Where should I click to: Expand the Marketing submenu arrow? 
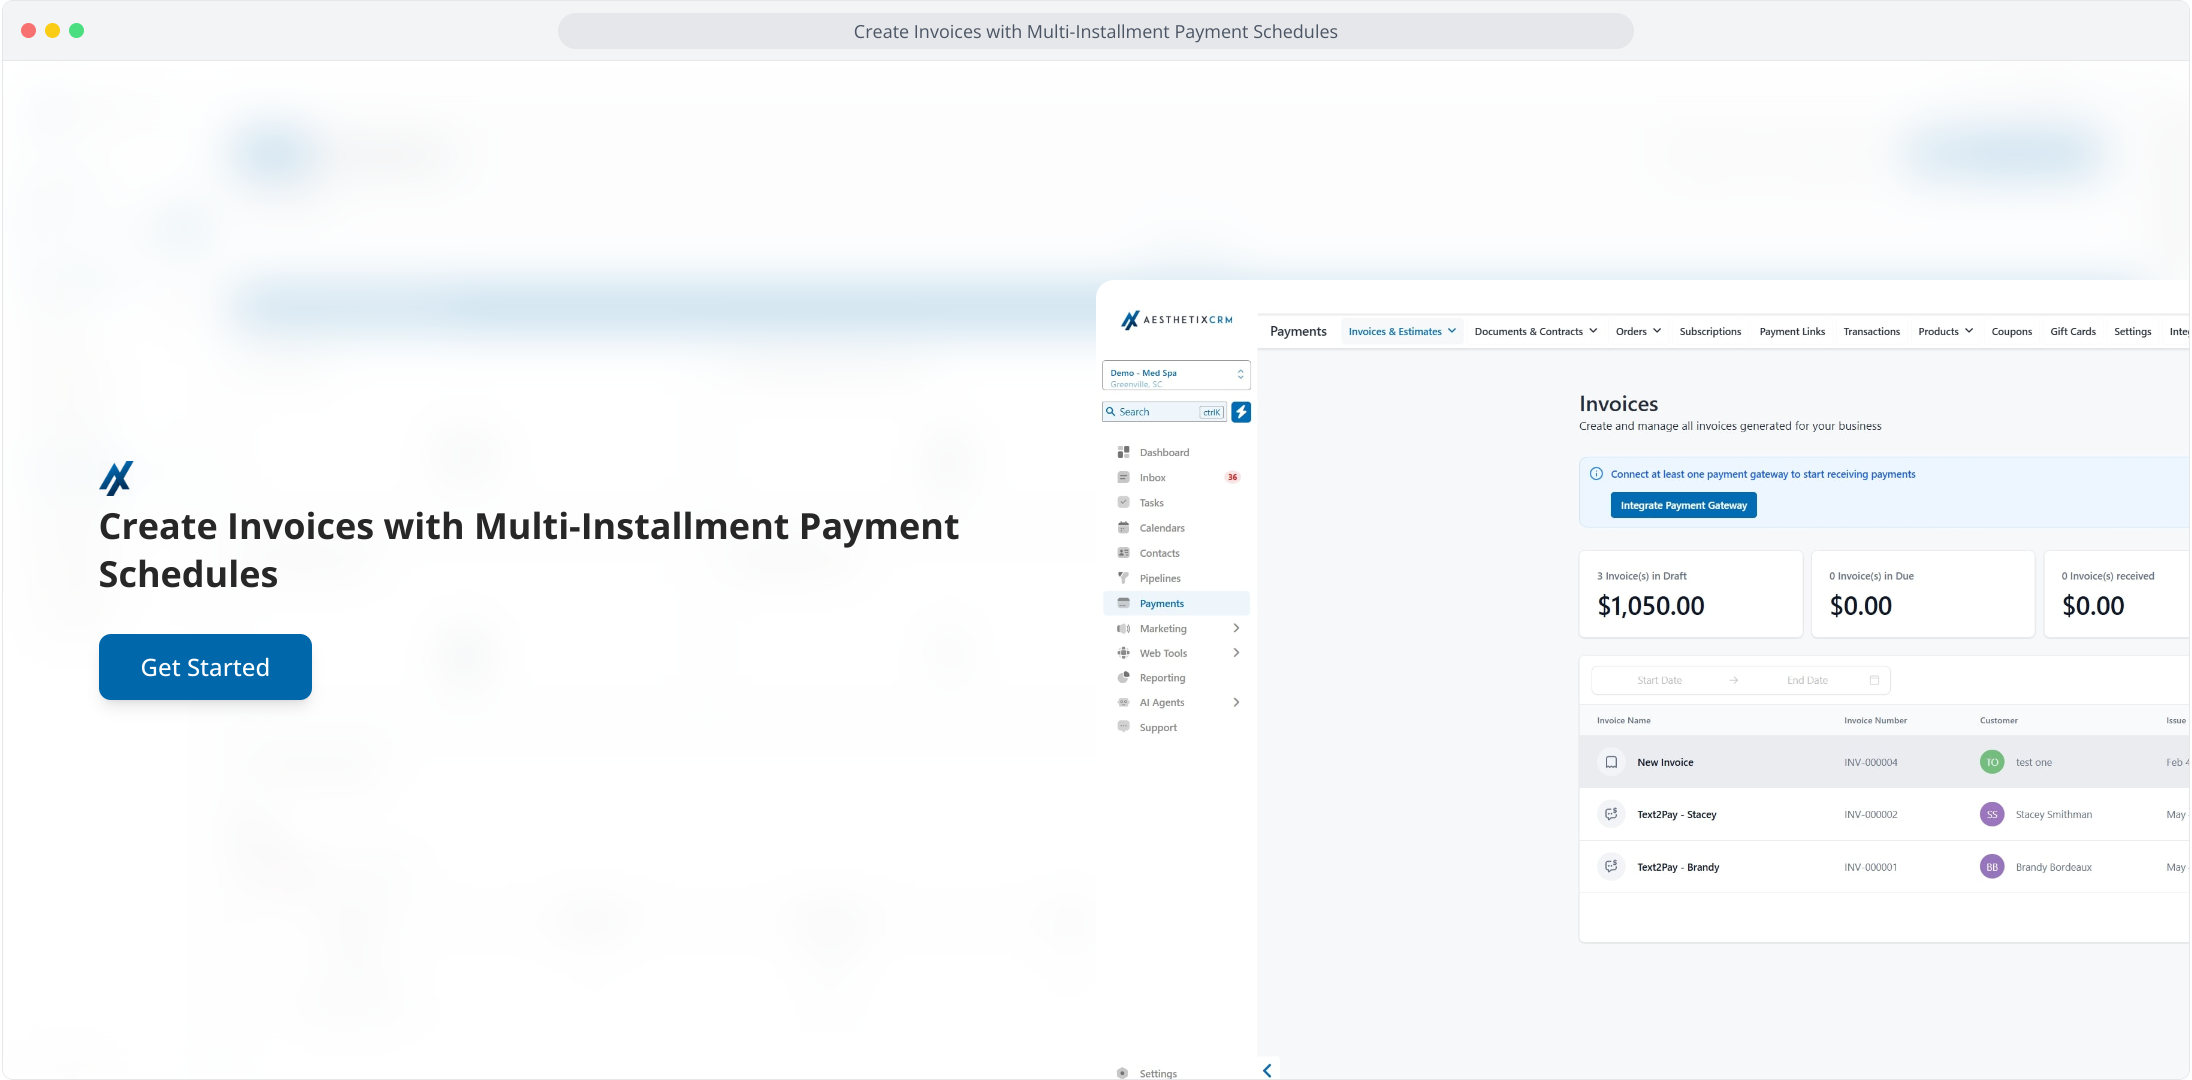[x=1236, y=628]
